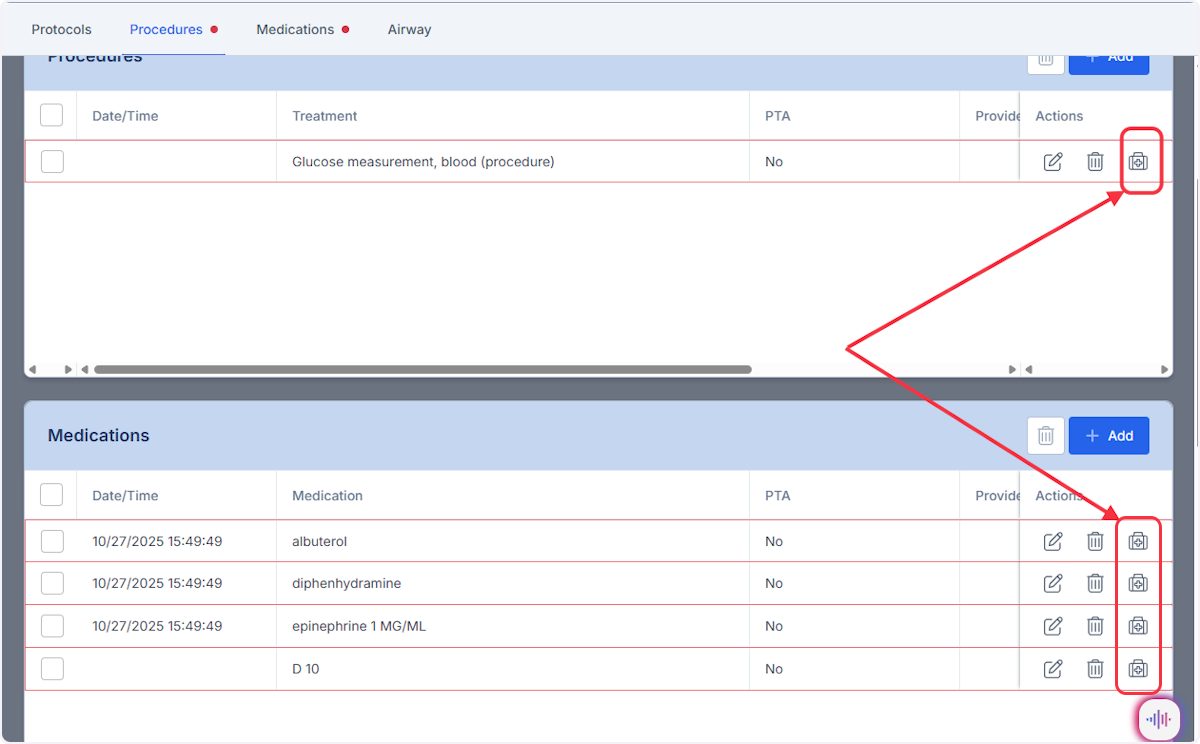Add a new procedure with the top Add button
This screenshot has width=1200, height=744.
(1109, 62)
